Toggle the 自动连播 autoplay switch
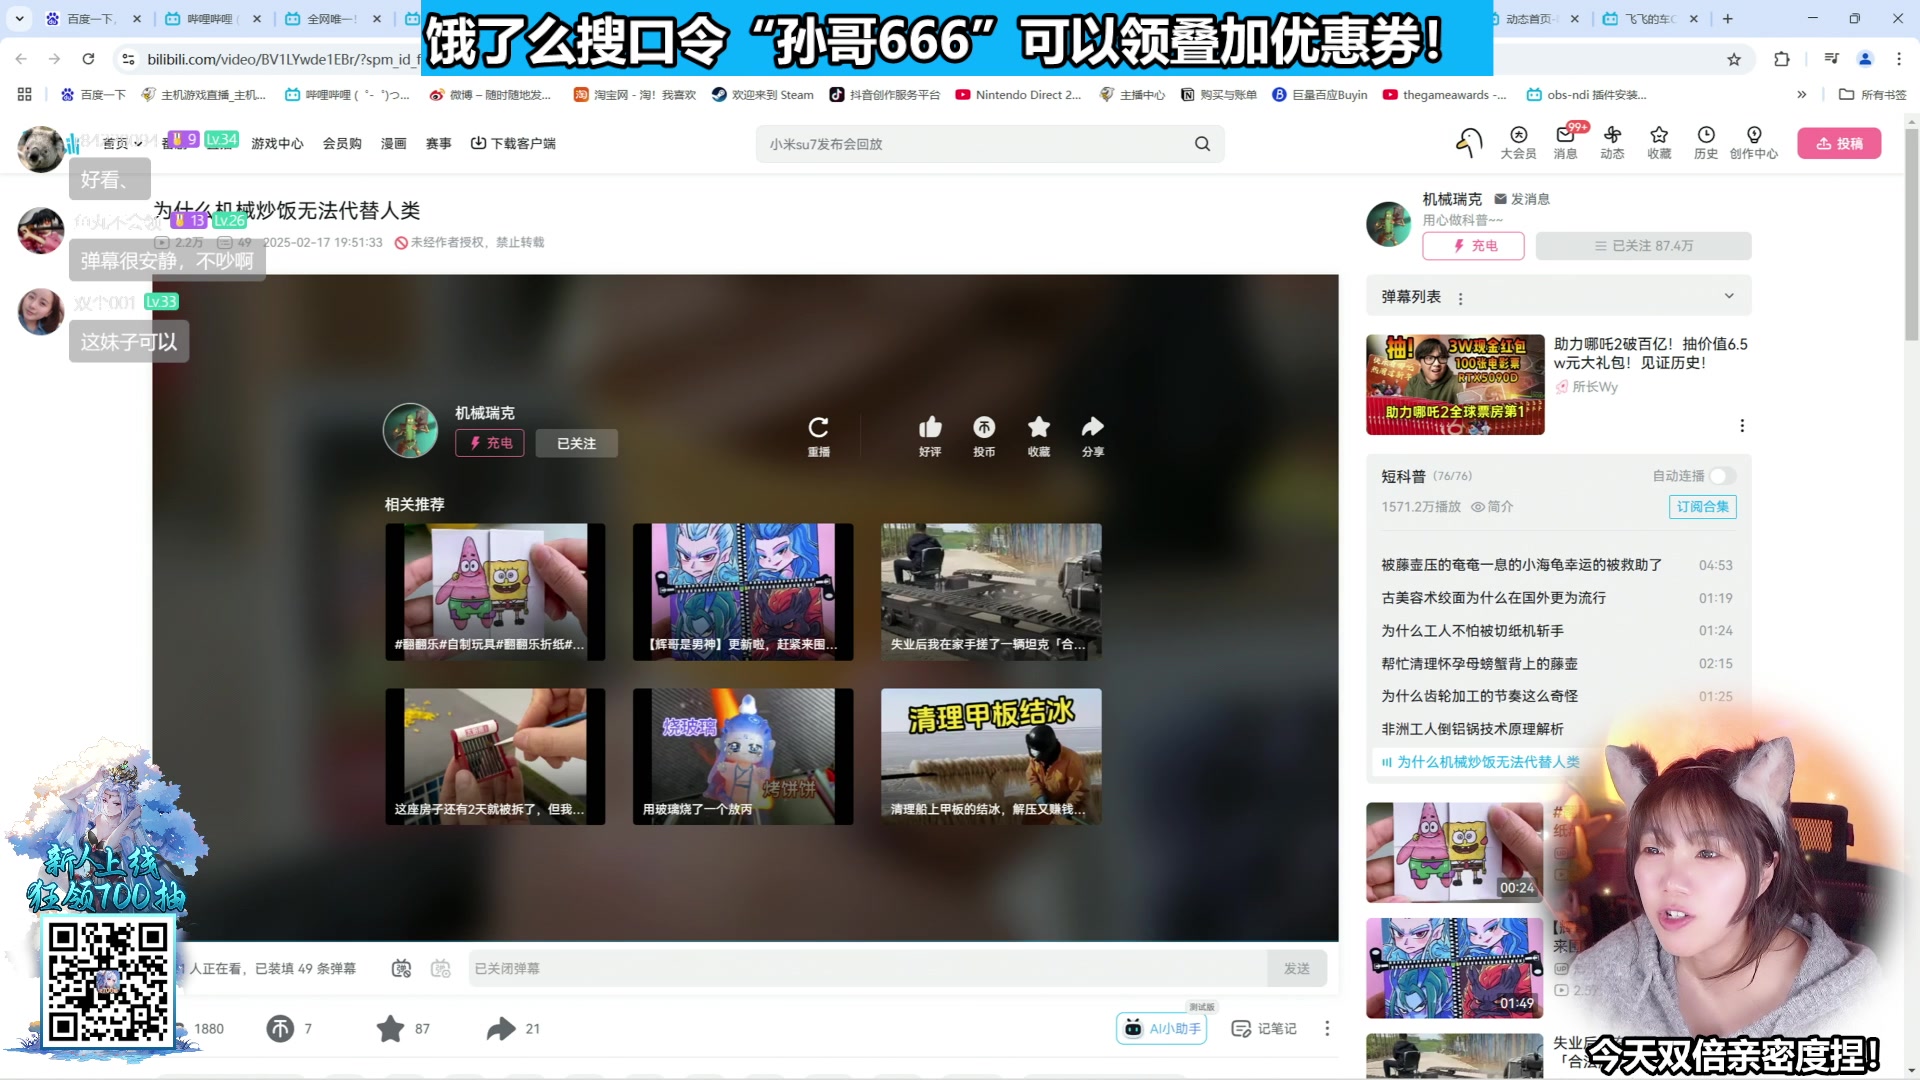The image size is (1920, 1080). pos(1721,477)
